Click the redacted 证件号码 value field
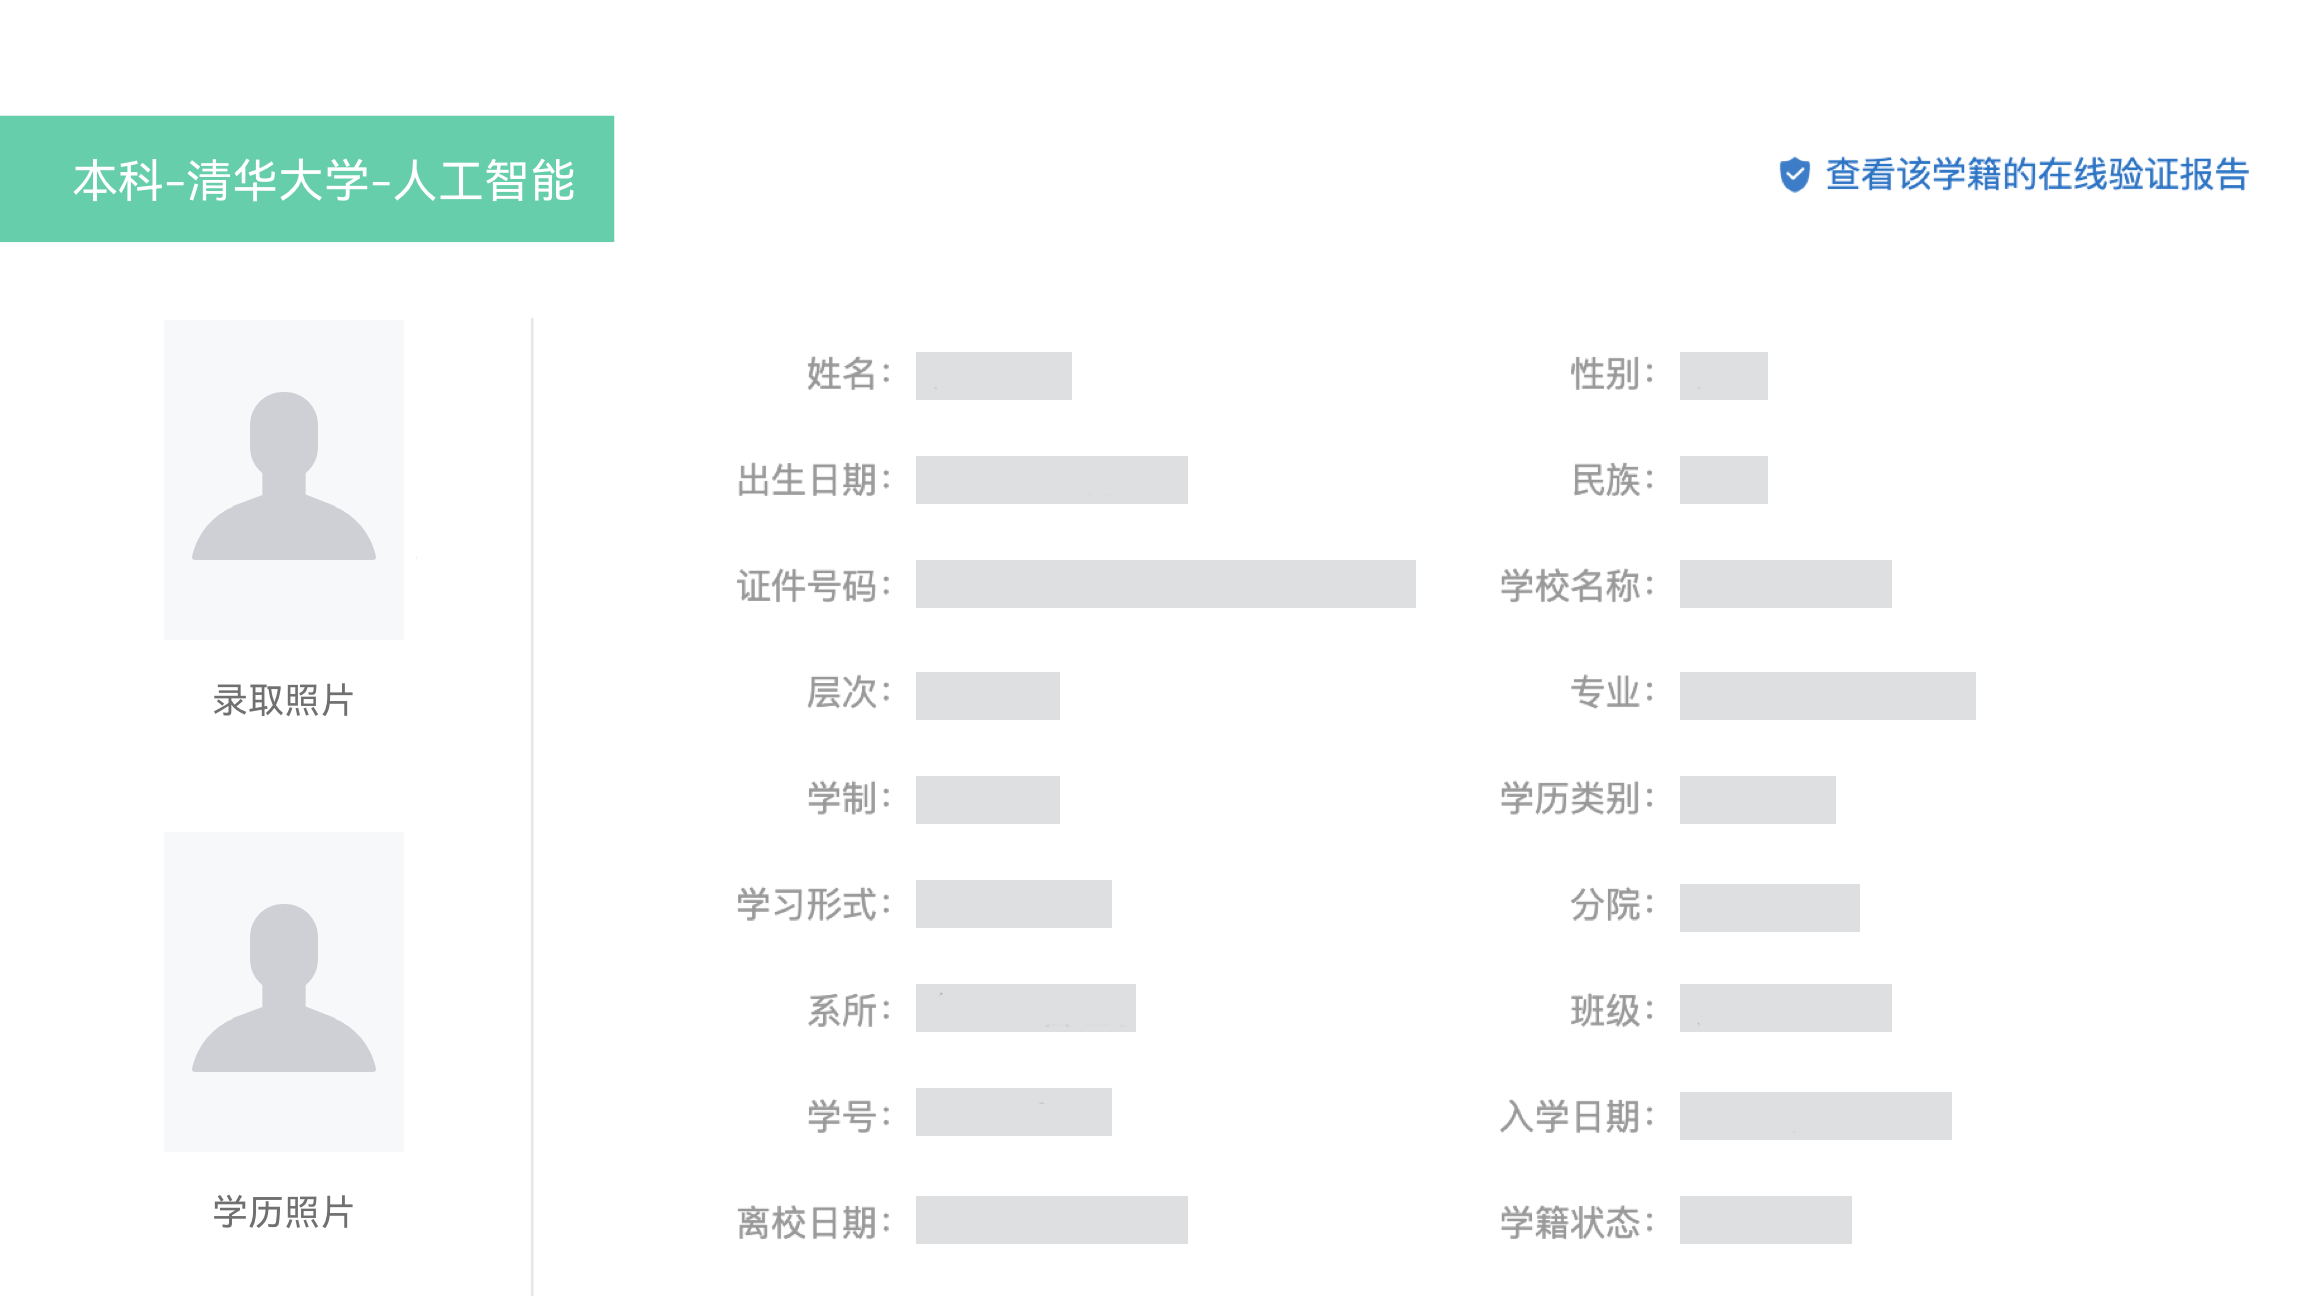 point(1165,584)
